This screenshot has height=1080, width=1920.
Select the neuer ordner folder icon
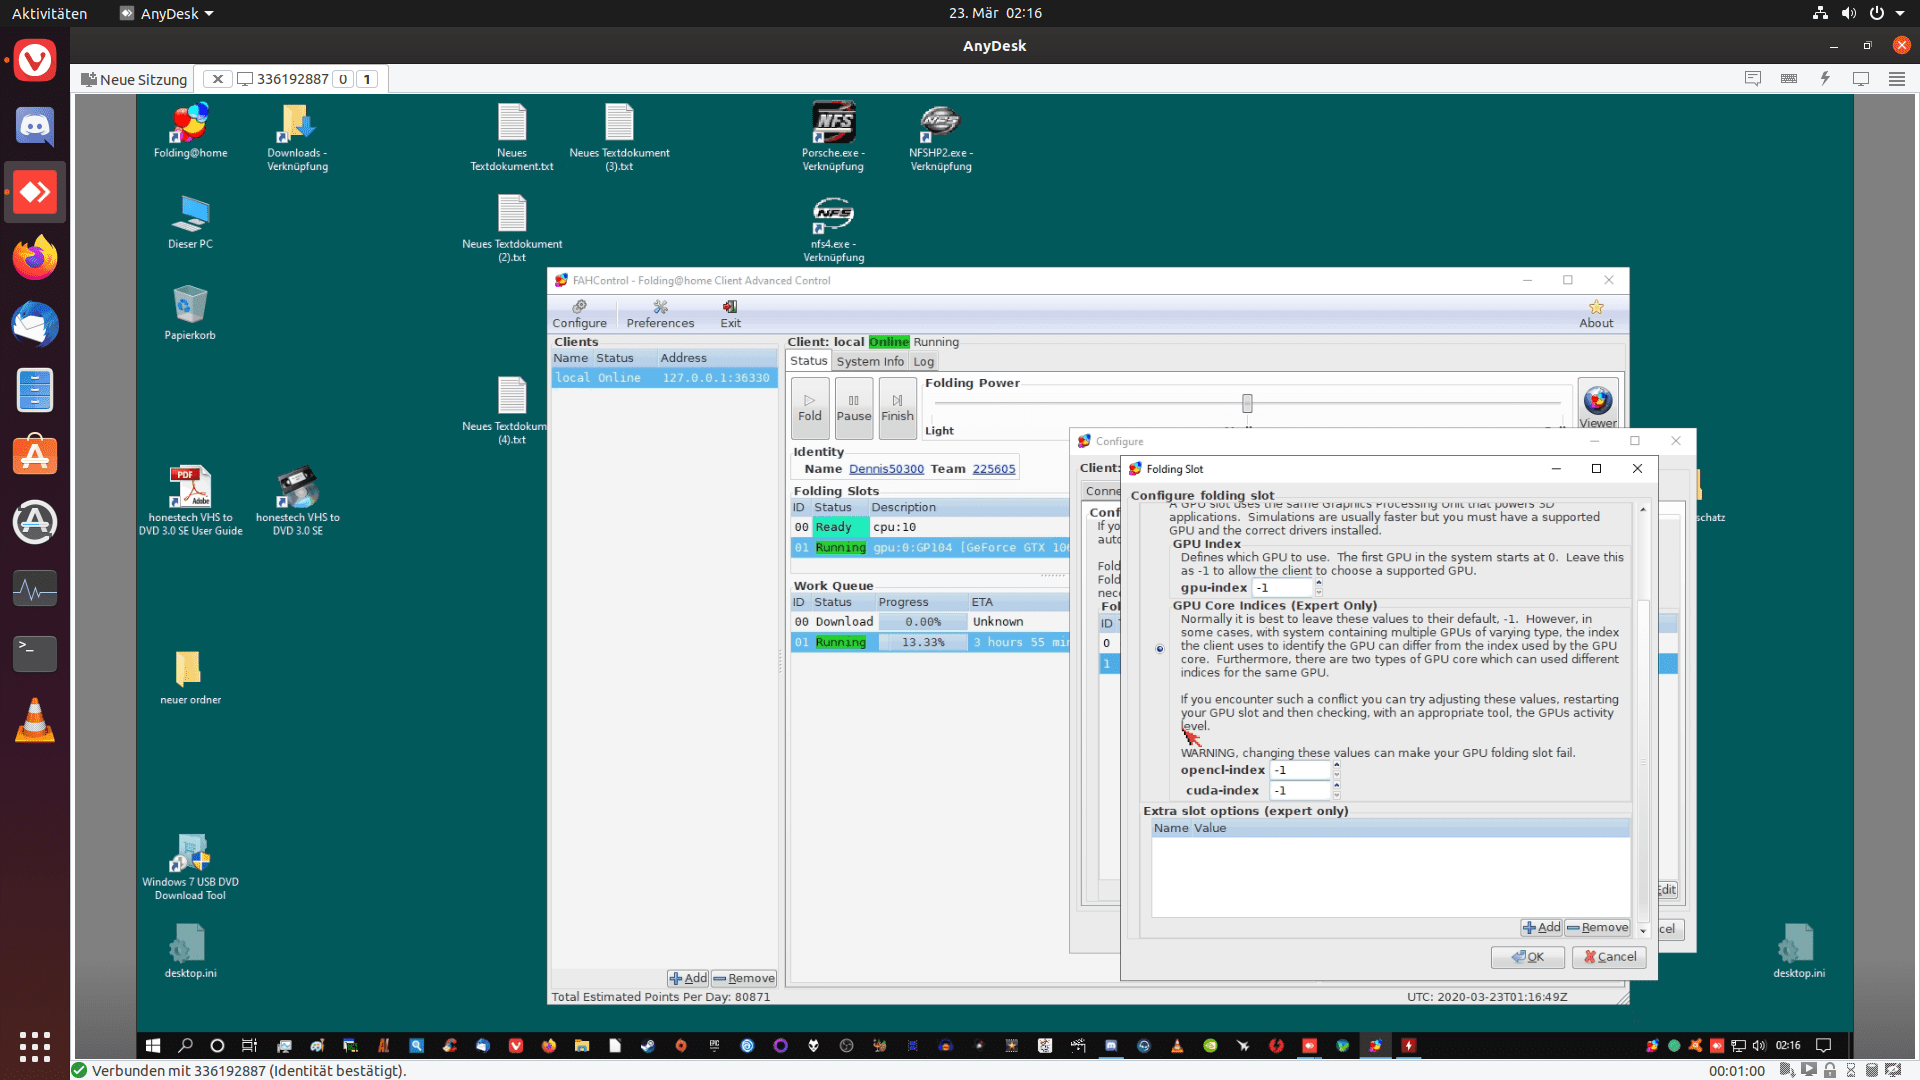190,678
